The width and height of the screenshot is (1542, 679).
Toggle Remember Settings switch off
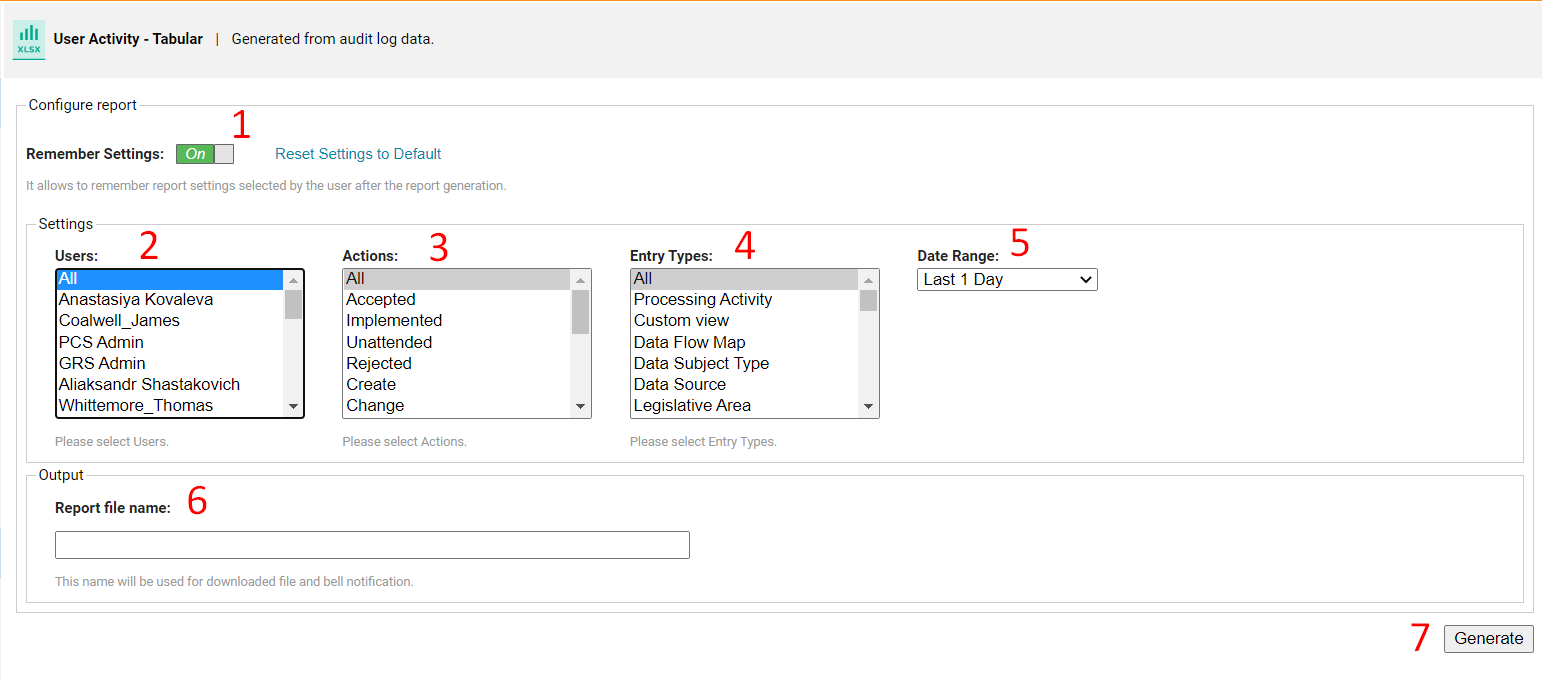click(x=205, y=154)
